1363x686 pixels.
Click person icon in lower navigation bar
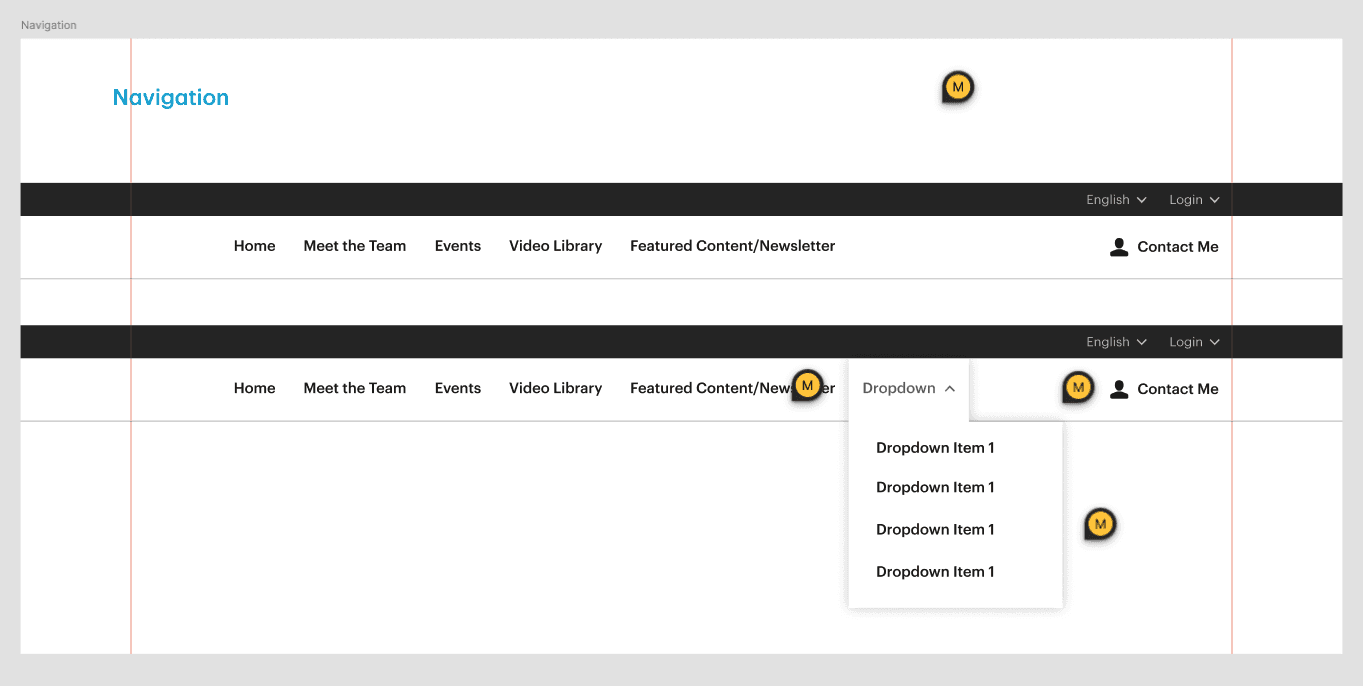[1119, 389]
